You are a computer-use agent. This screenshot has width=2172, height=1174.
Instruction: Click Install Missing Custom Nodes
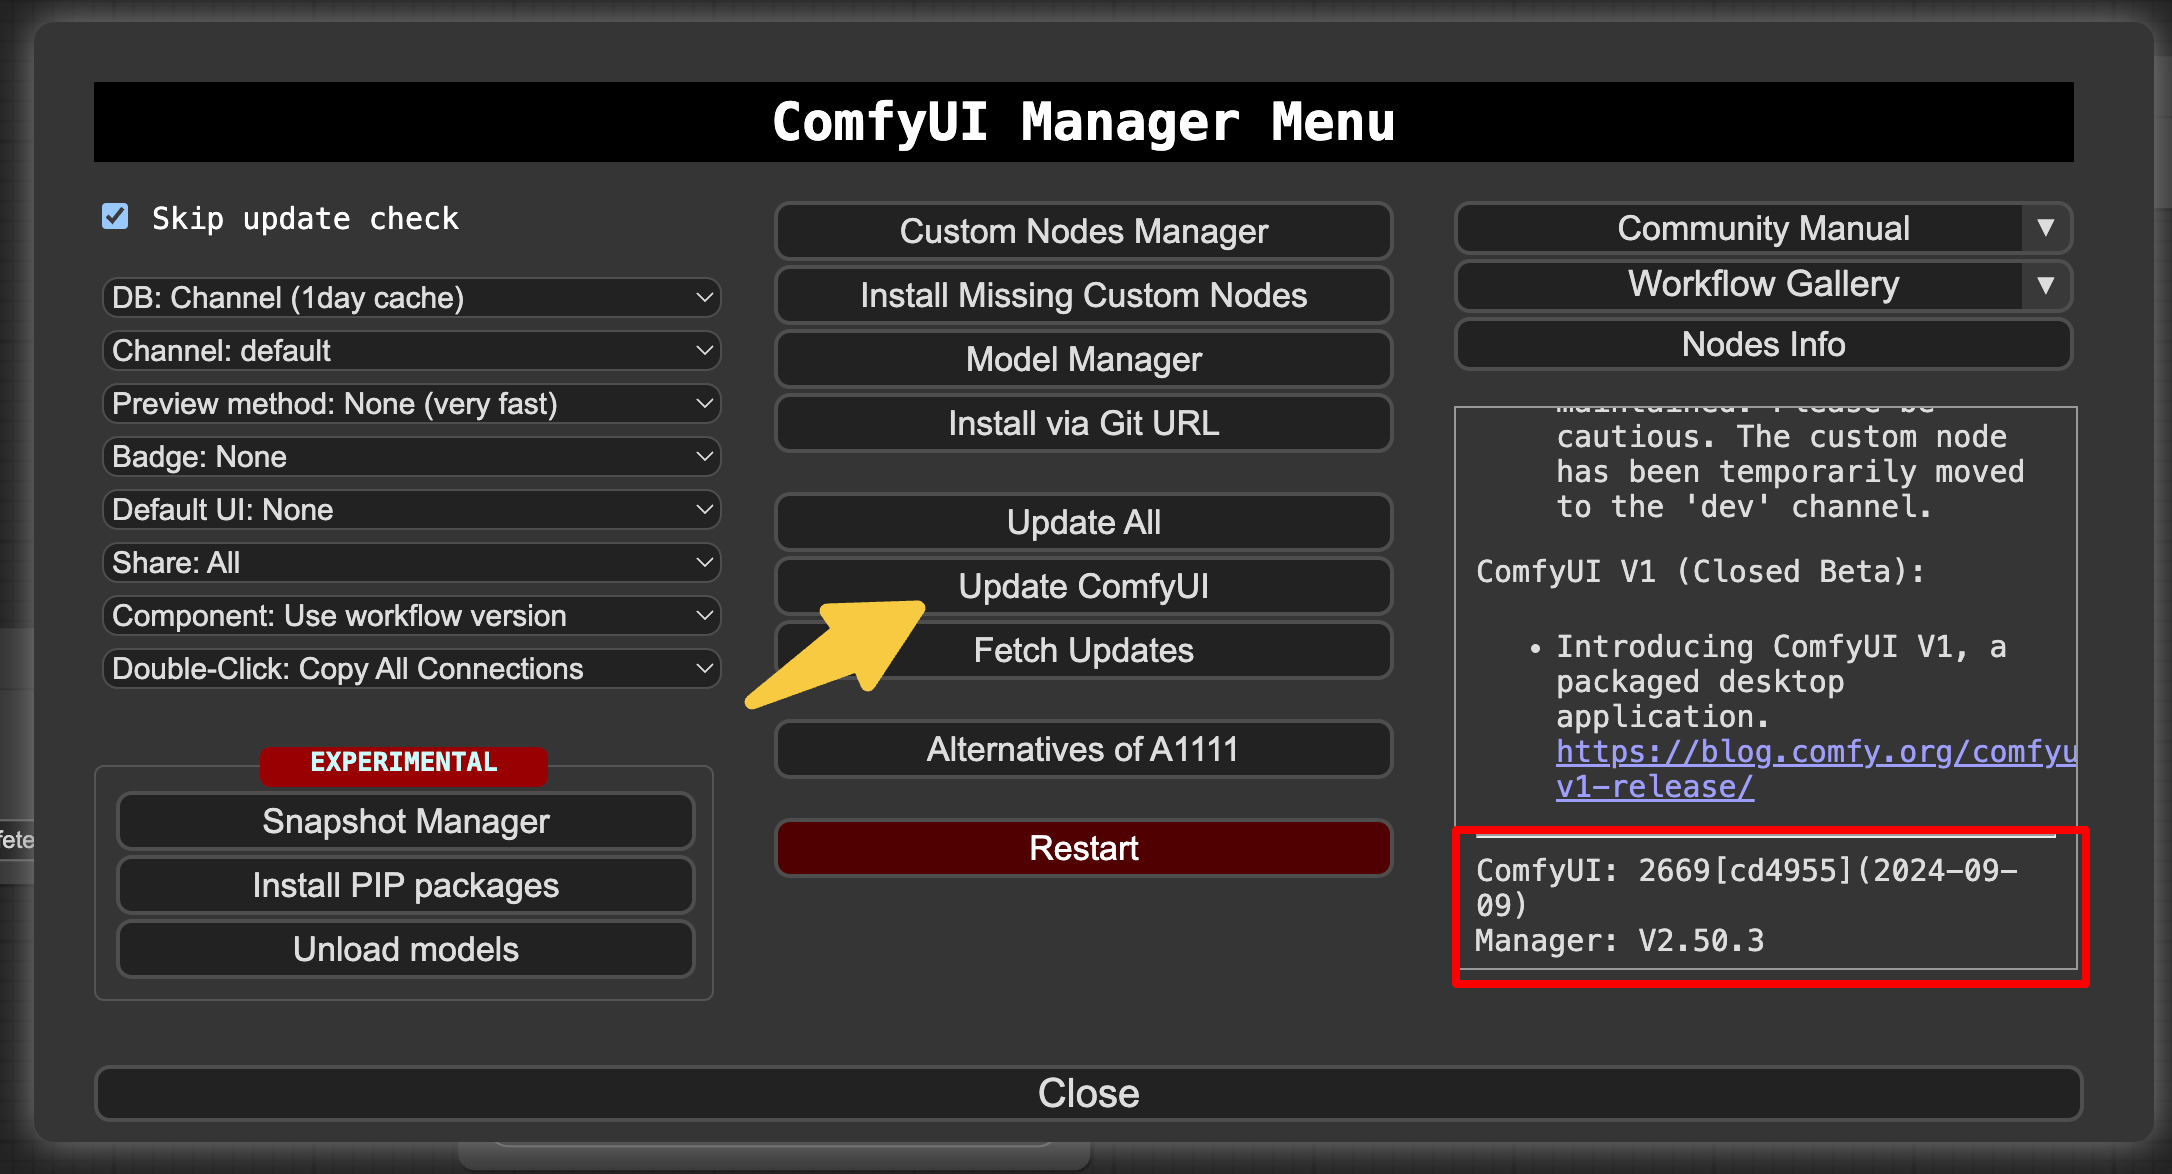pos(1083,295)
